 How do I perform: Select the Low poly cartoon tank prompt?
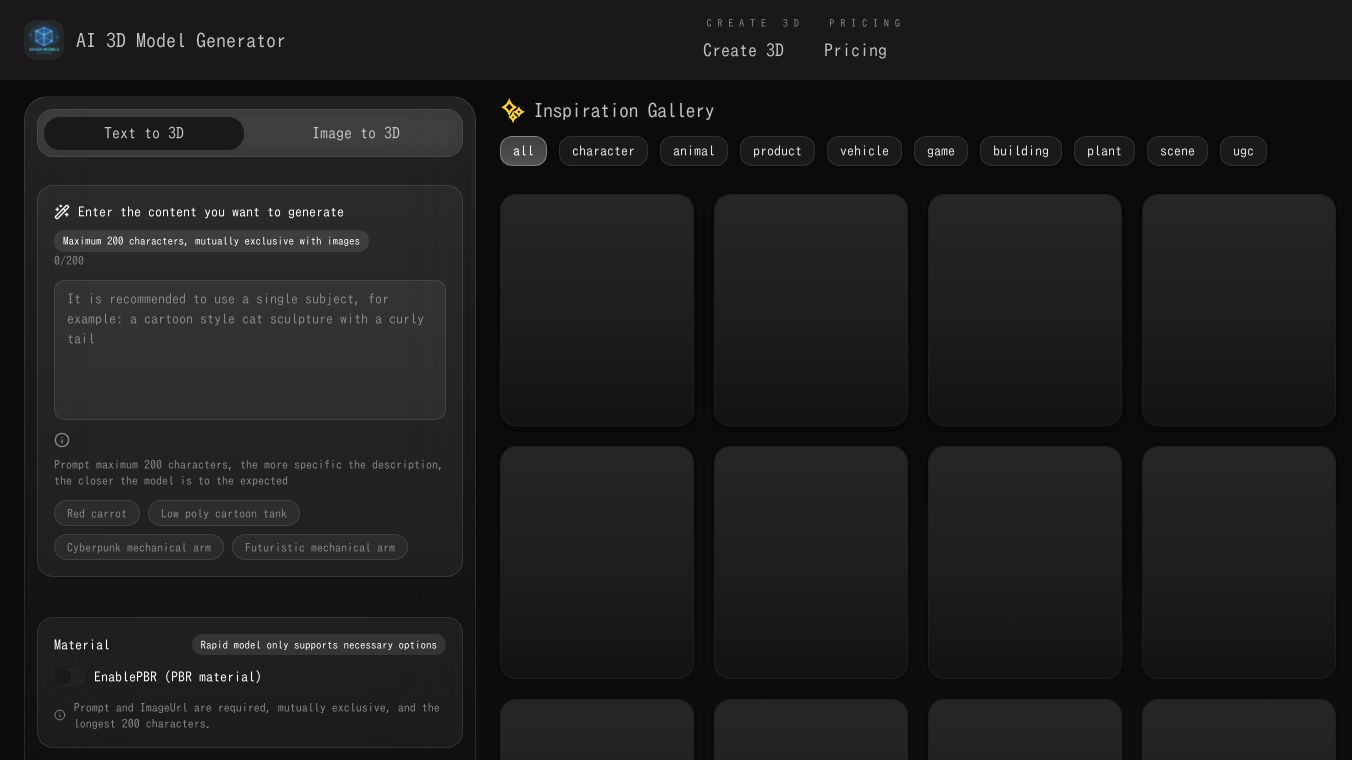click(x=224, y=513)
